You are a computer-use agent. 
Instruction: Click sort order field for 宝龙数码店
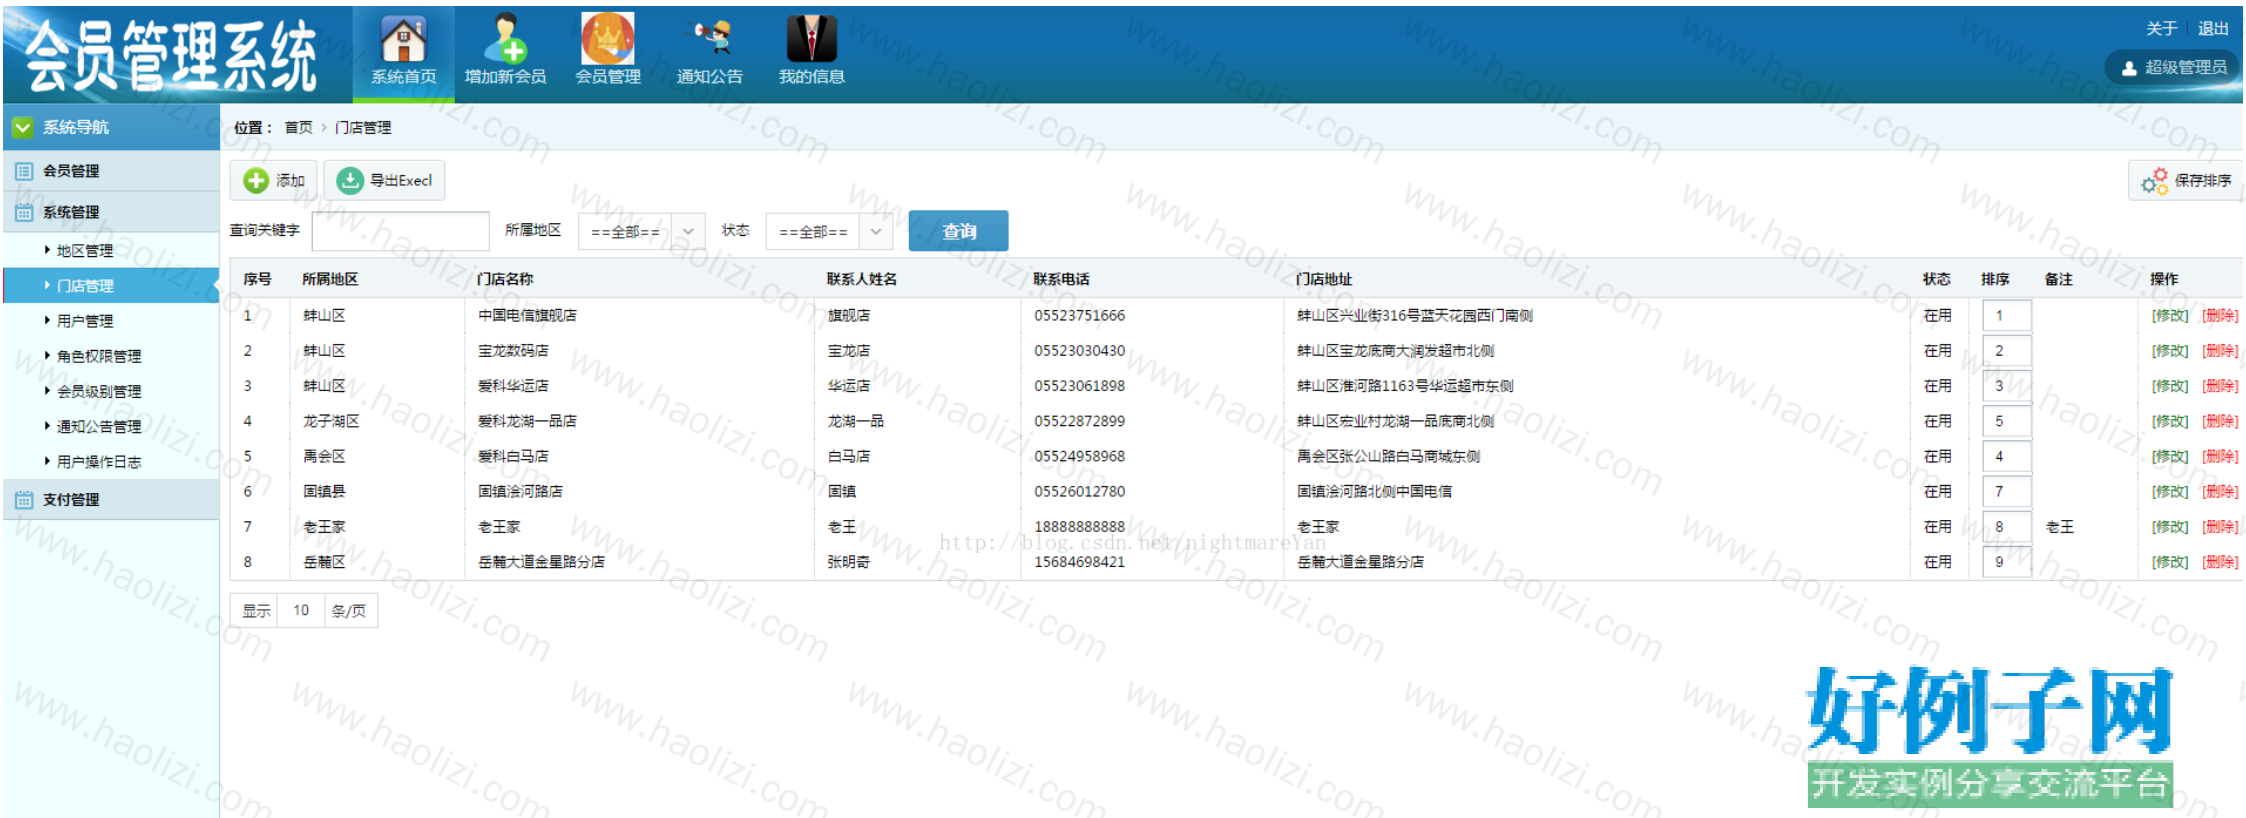(x=2006, y=351)
